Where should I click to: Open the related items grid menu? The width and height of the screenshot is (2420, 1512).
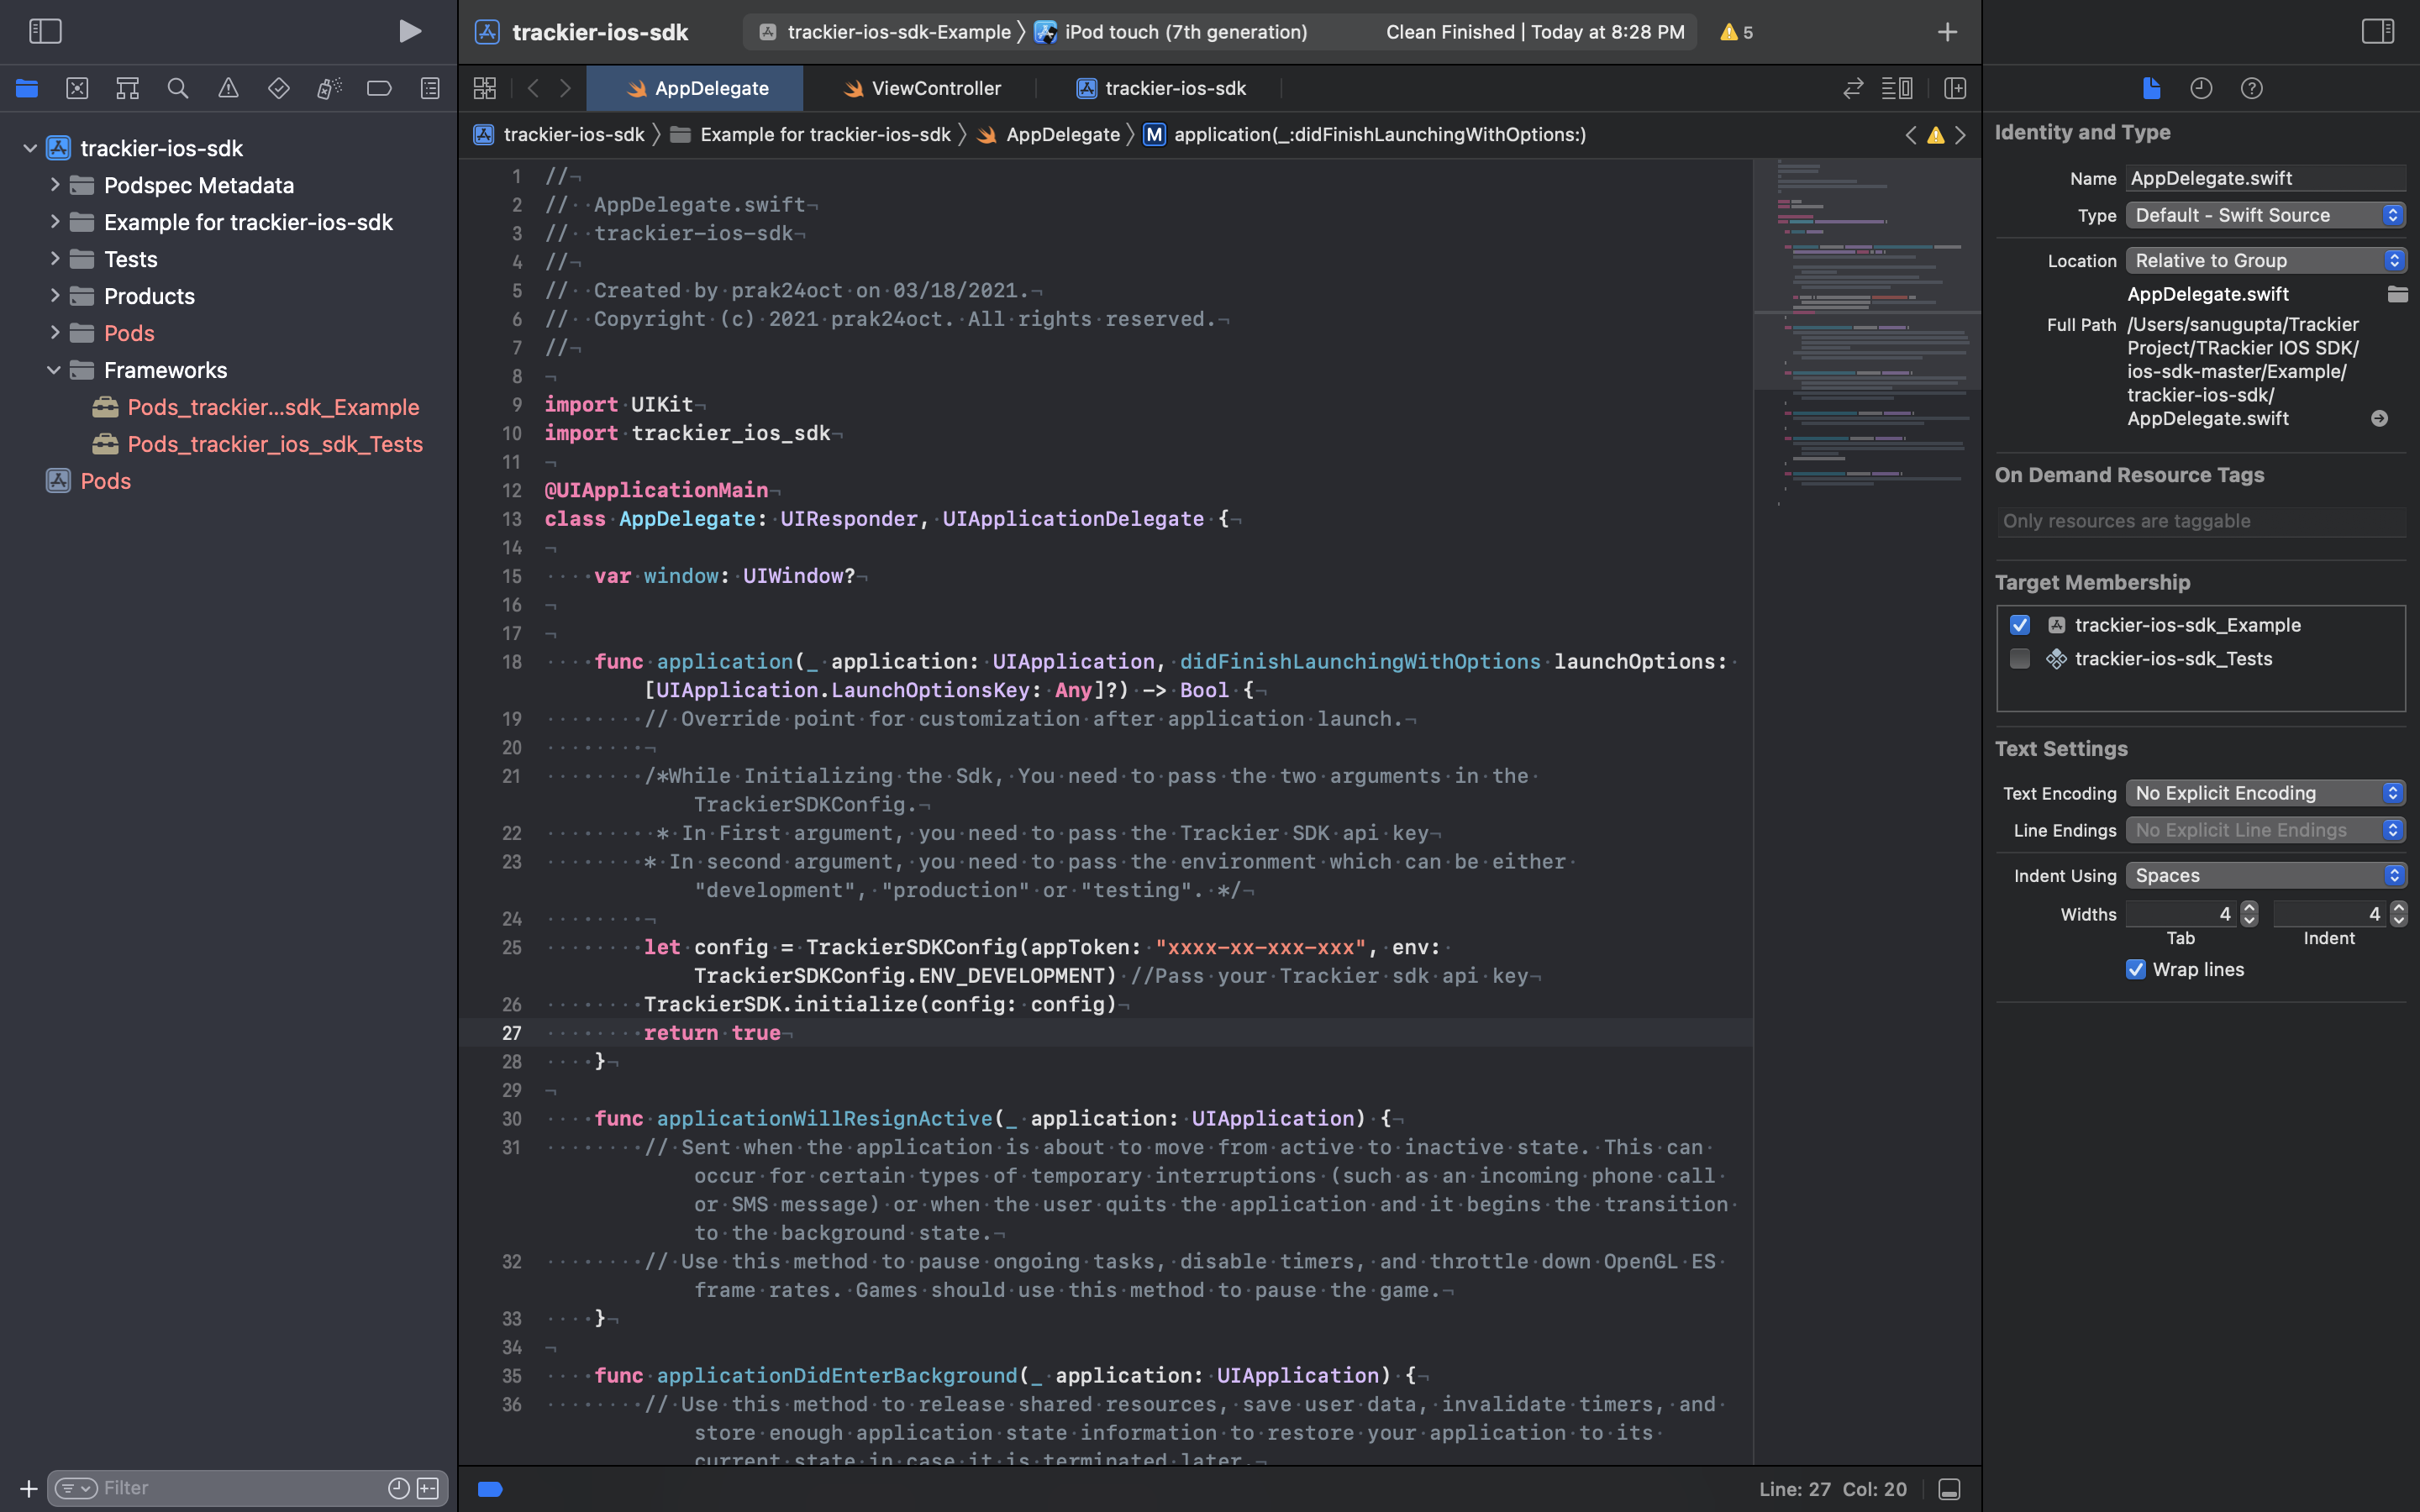click(x=485, y=88)
